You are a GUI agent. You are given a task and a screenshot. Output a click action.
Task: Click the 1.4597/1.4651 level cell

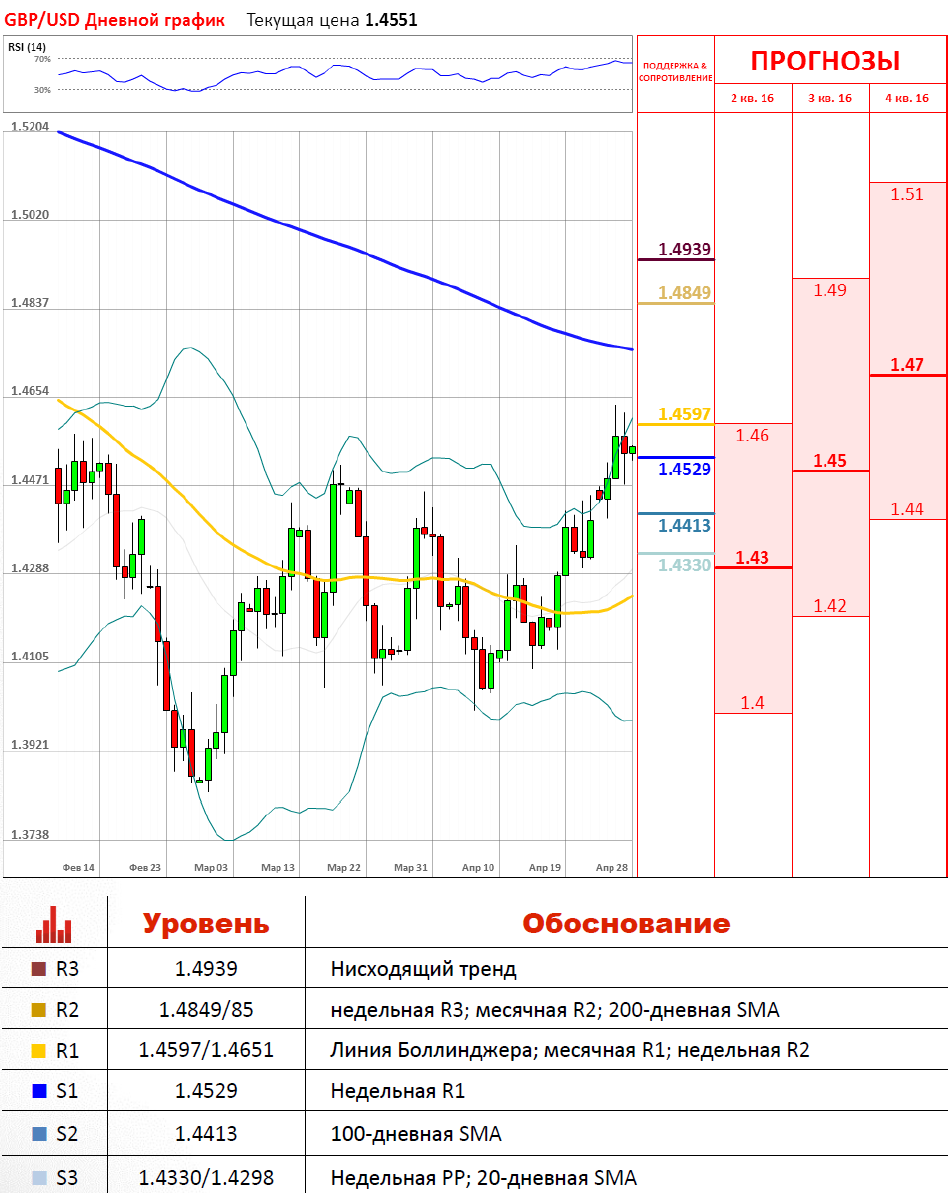[206, 1051]
